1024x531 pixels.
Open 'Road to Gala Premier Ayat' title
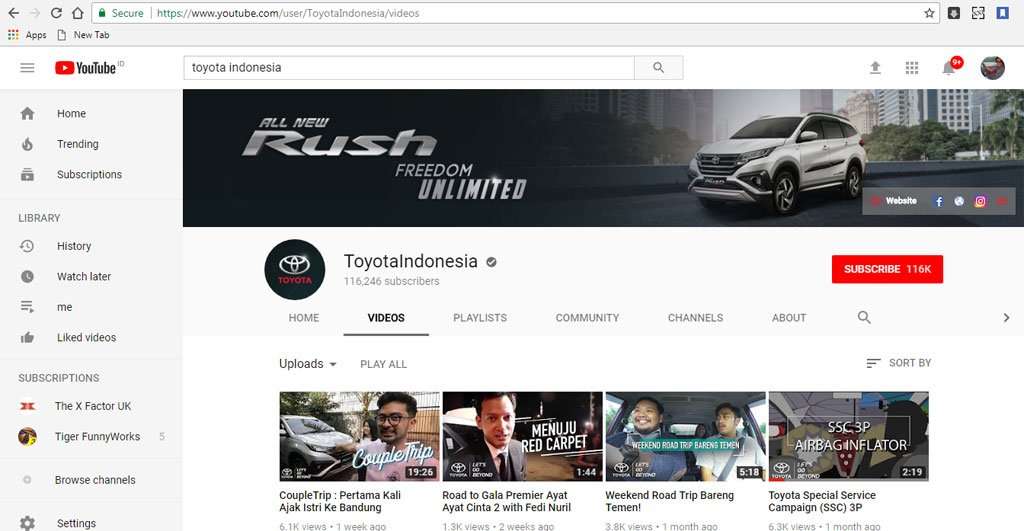coord(506,501)
